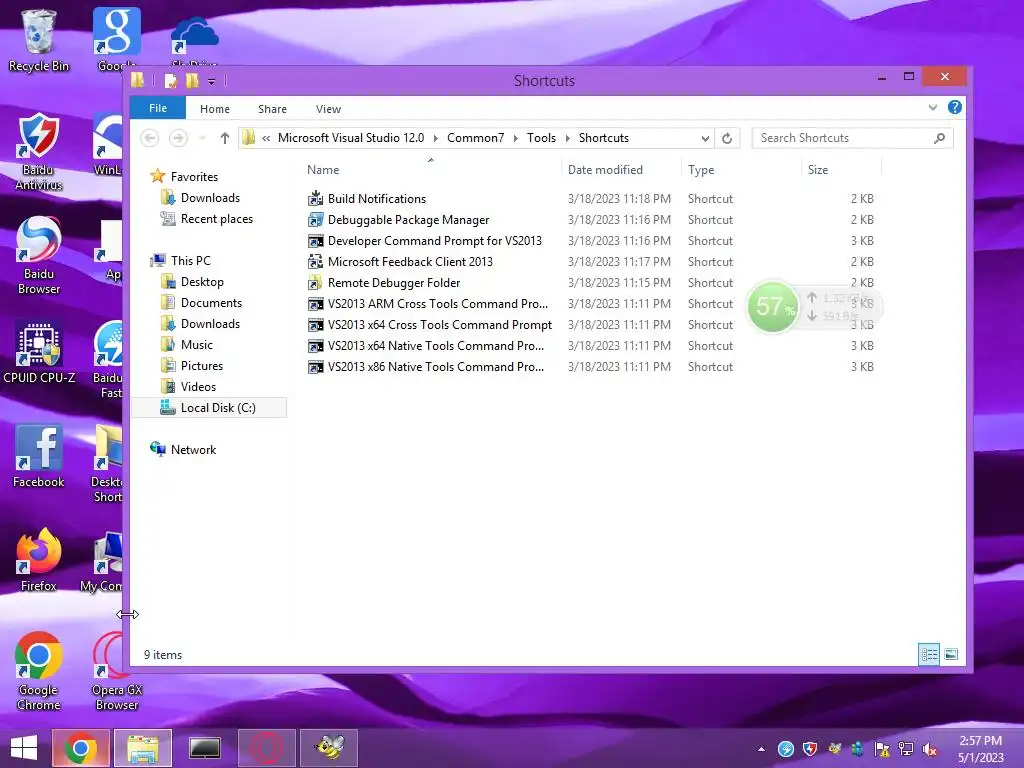Select the Debuggable Package Manager icon
This screenshot has width=1024, height=768.
tap(315, 219)
